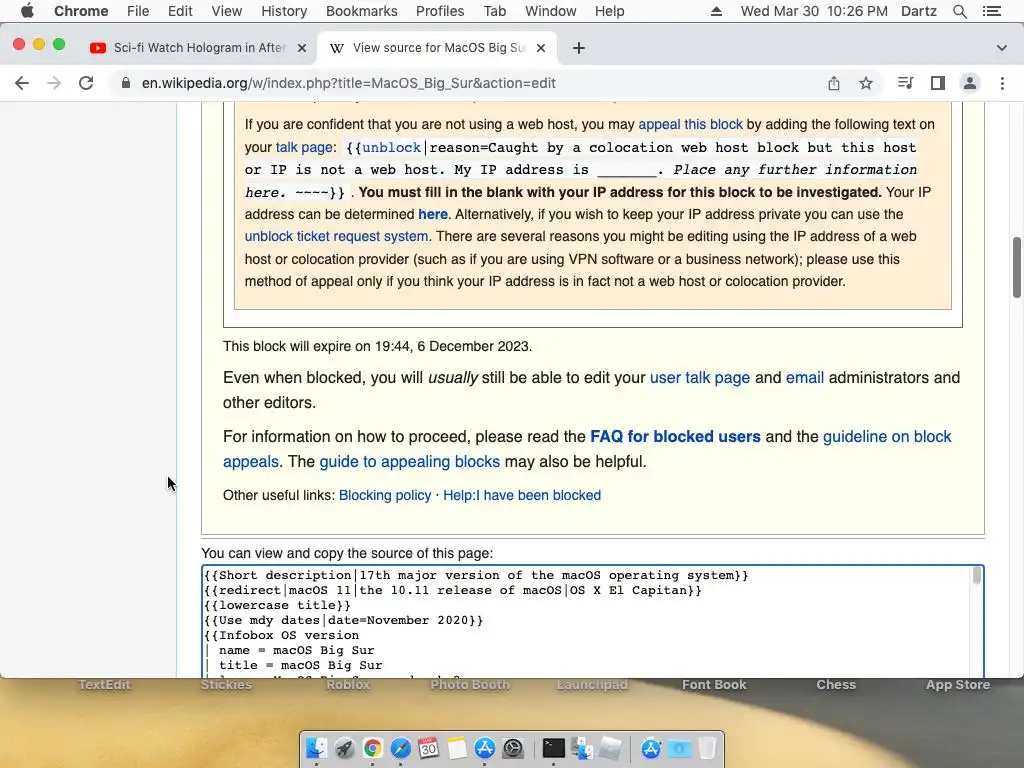Viewport: 1024px width, 768px height.
Task: Open a new tab with plus button
Action: 579,48
